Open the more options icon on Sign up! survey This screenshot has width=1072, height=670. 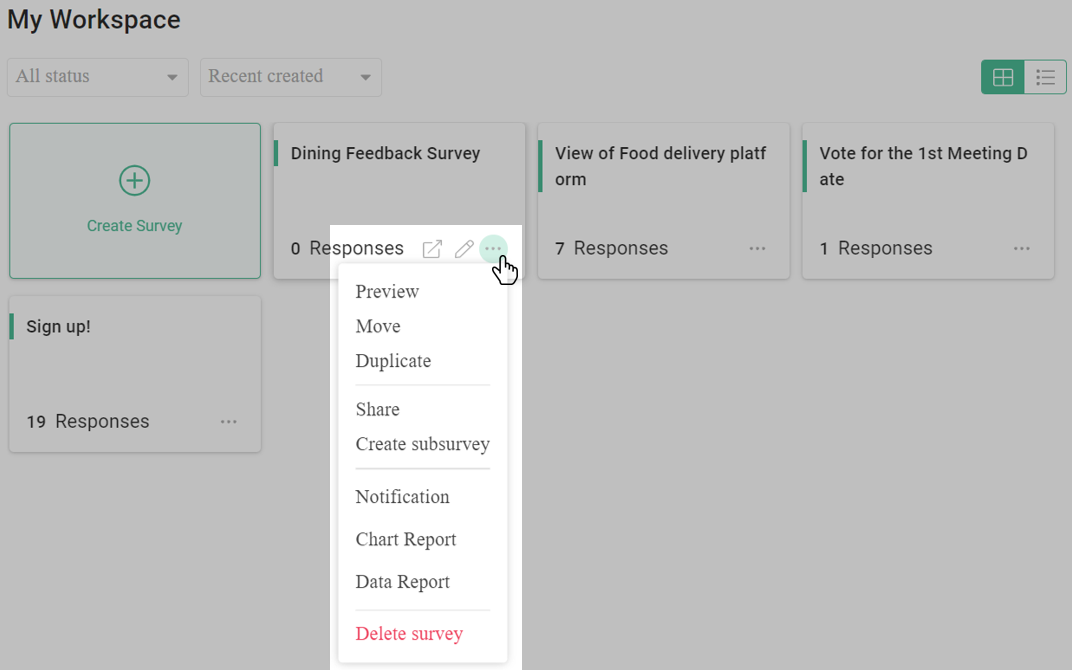tap(228, 421)
